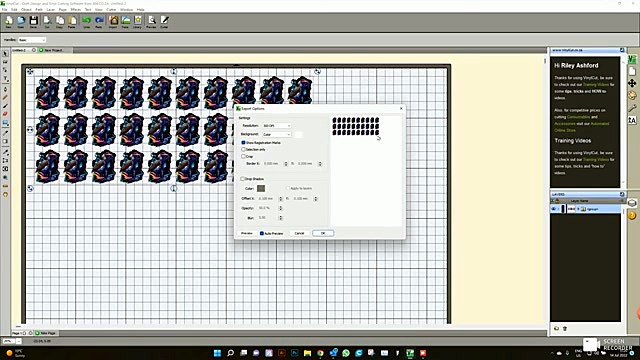Viewport: 640px width, 360px height.
Task: Open the Resolution dropdown
Action: 276,126
